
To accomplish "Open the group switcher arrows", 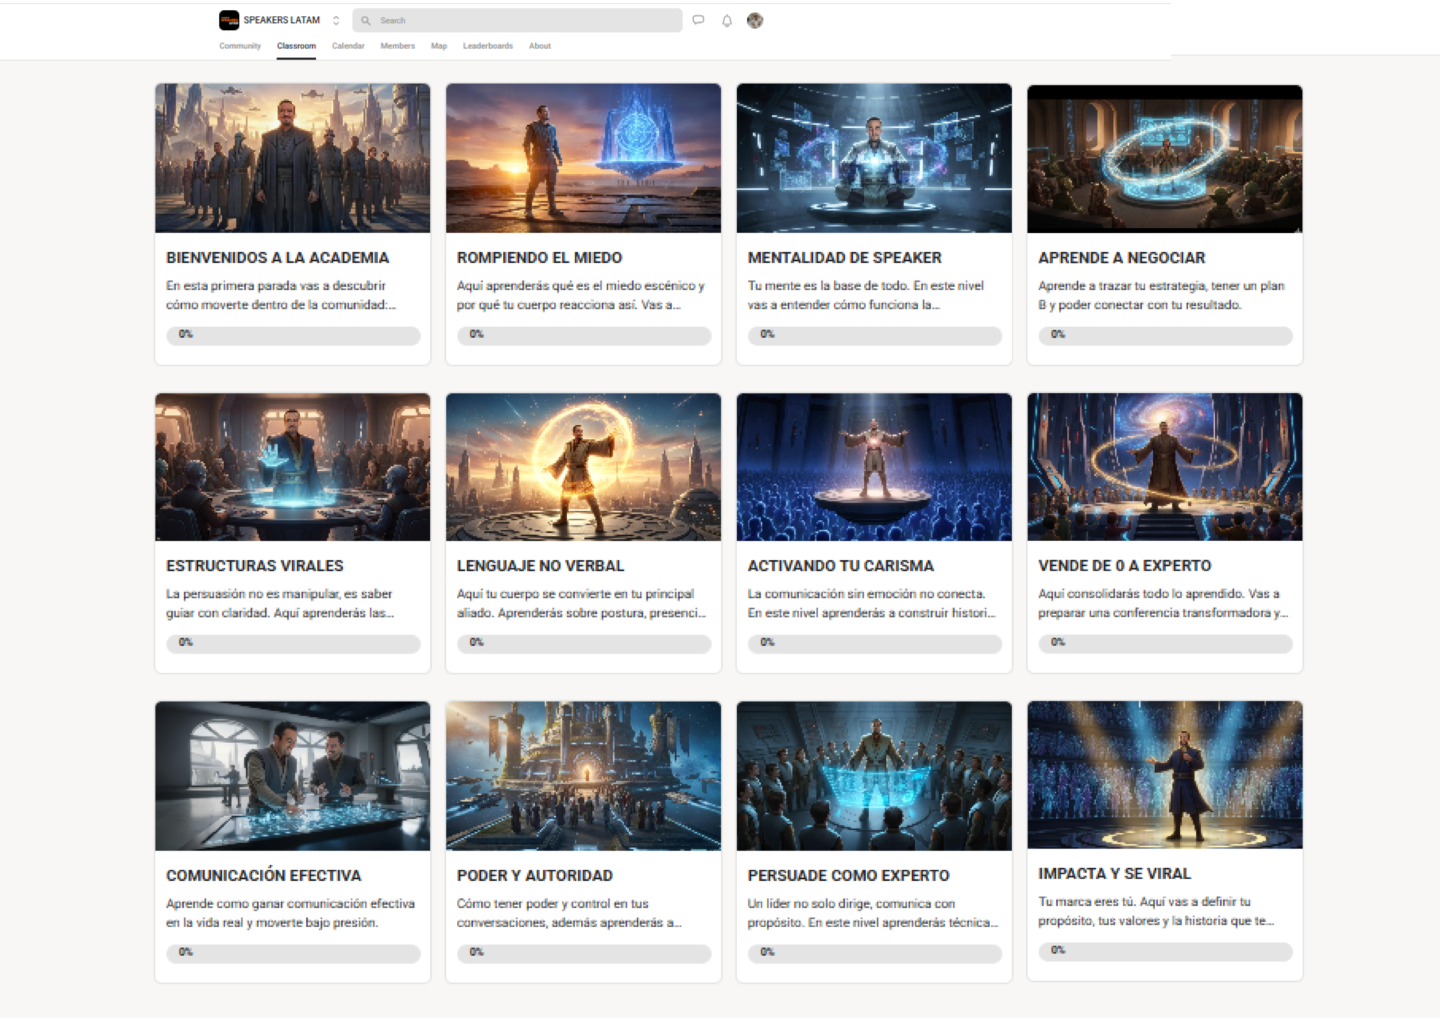I will coord(336,20).
